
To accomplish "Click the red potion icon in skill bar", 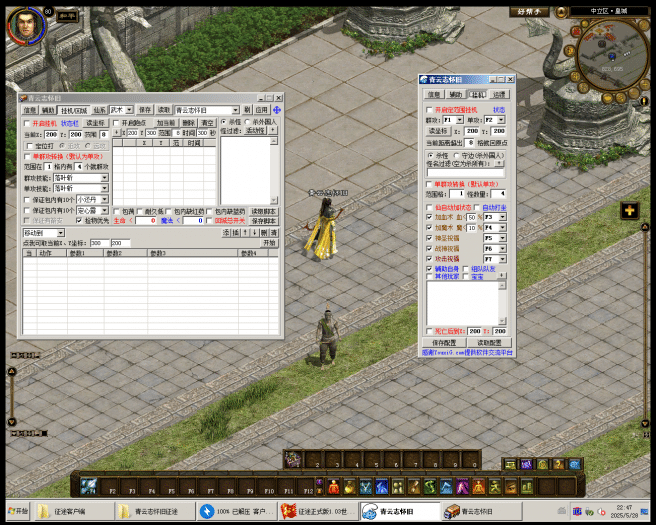I will (x=334, y=487).
